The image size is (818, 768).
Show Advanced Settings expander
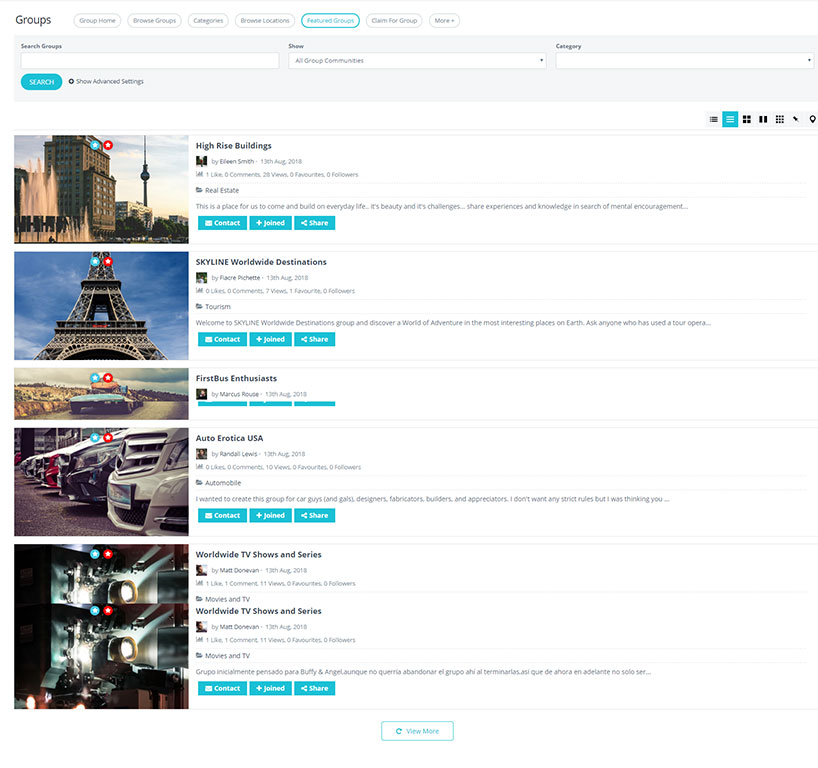tap(106, 82)
